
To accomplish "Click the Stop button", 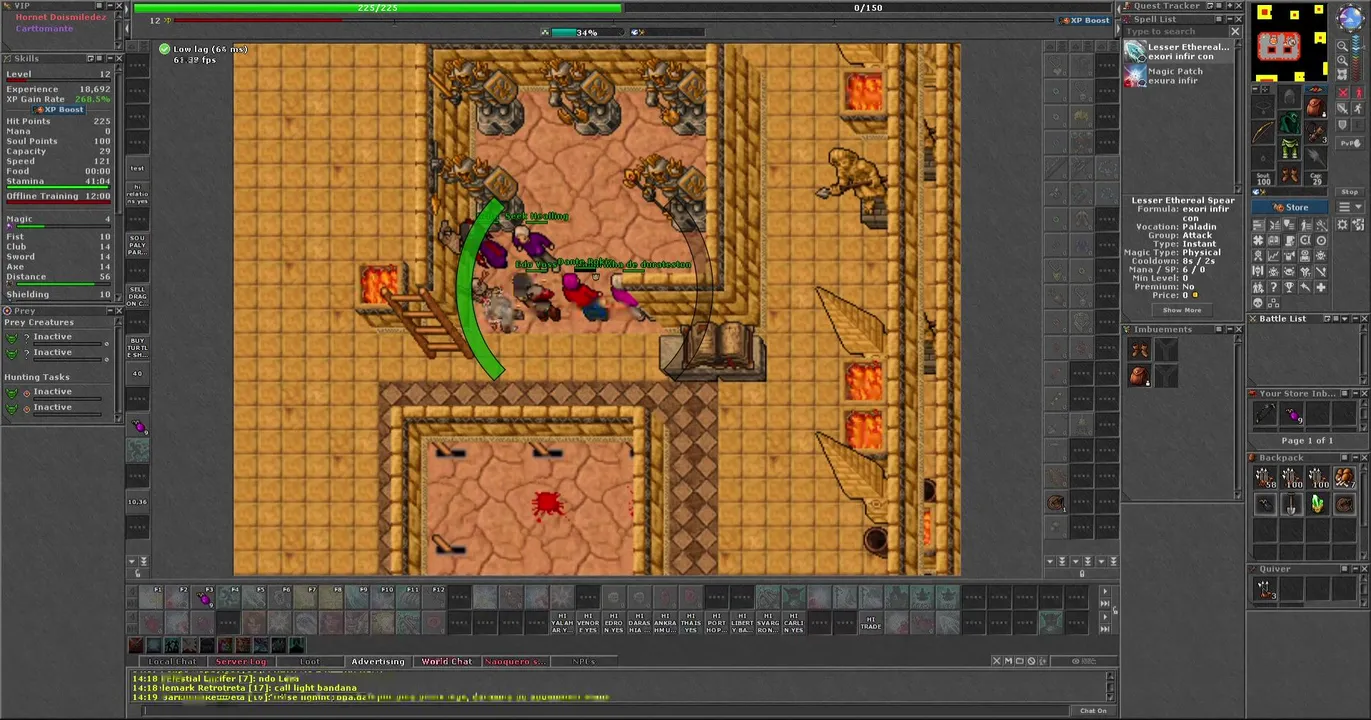I will [x=1350, y=192].
